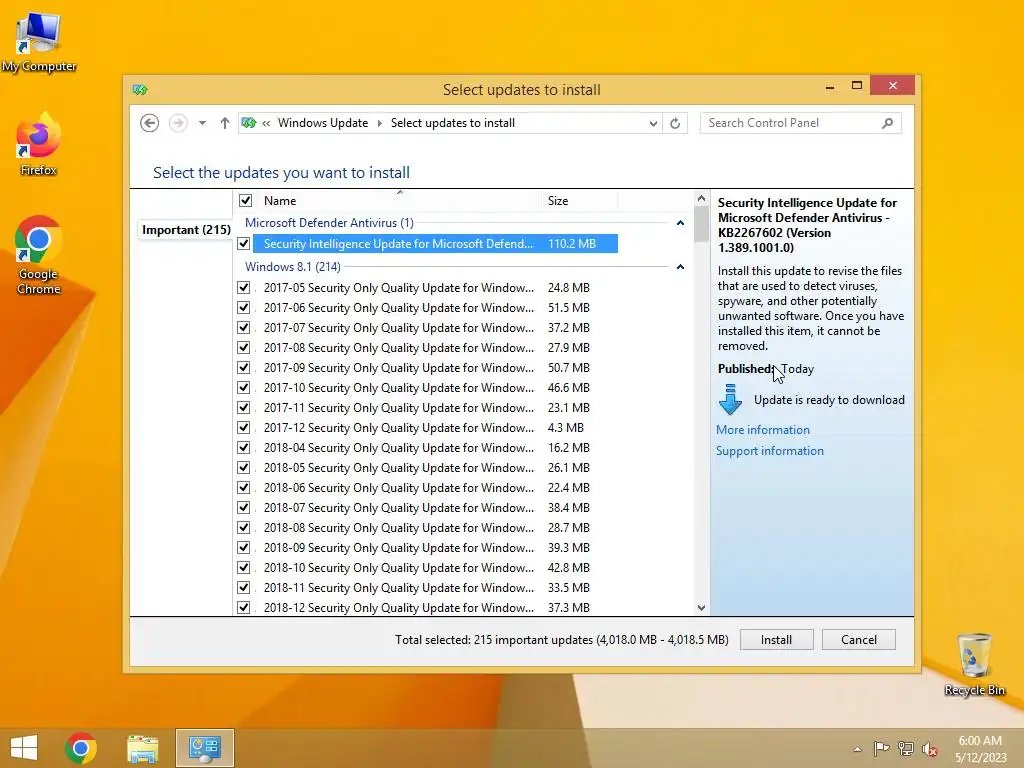
Task: Show hidden system tray icons
Action: (x=857, y=749)
